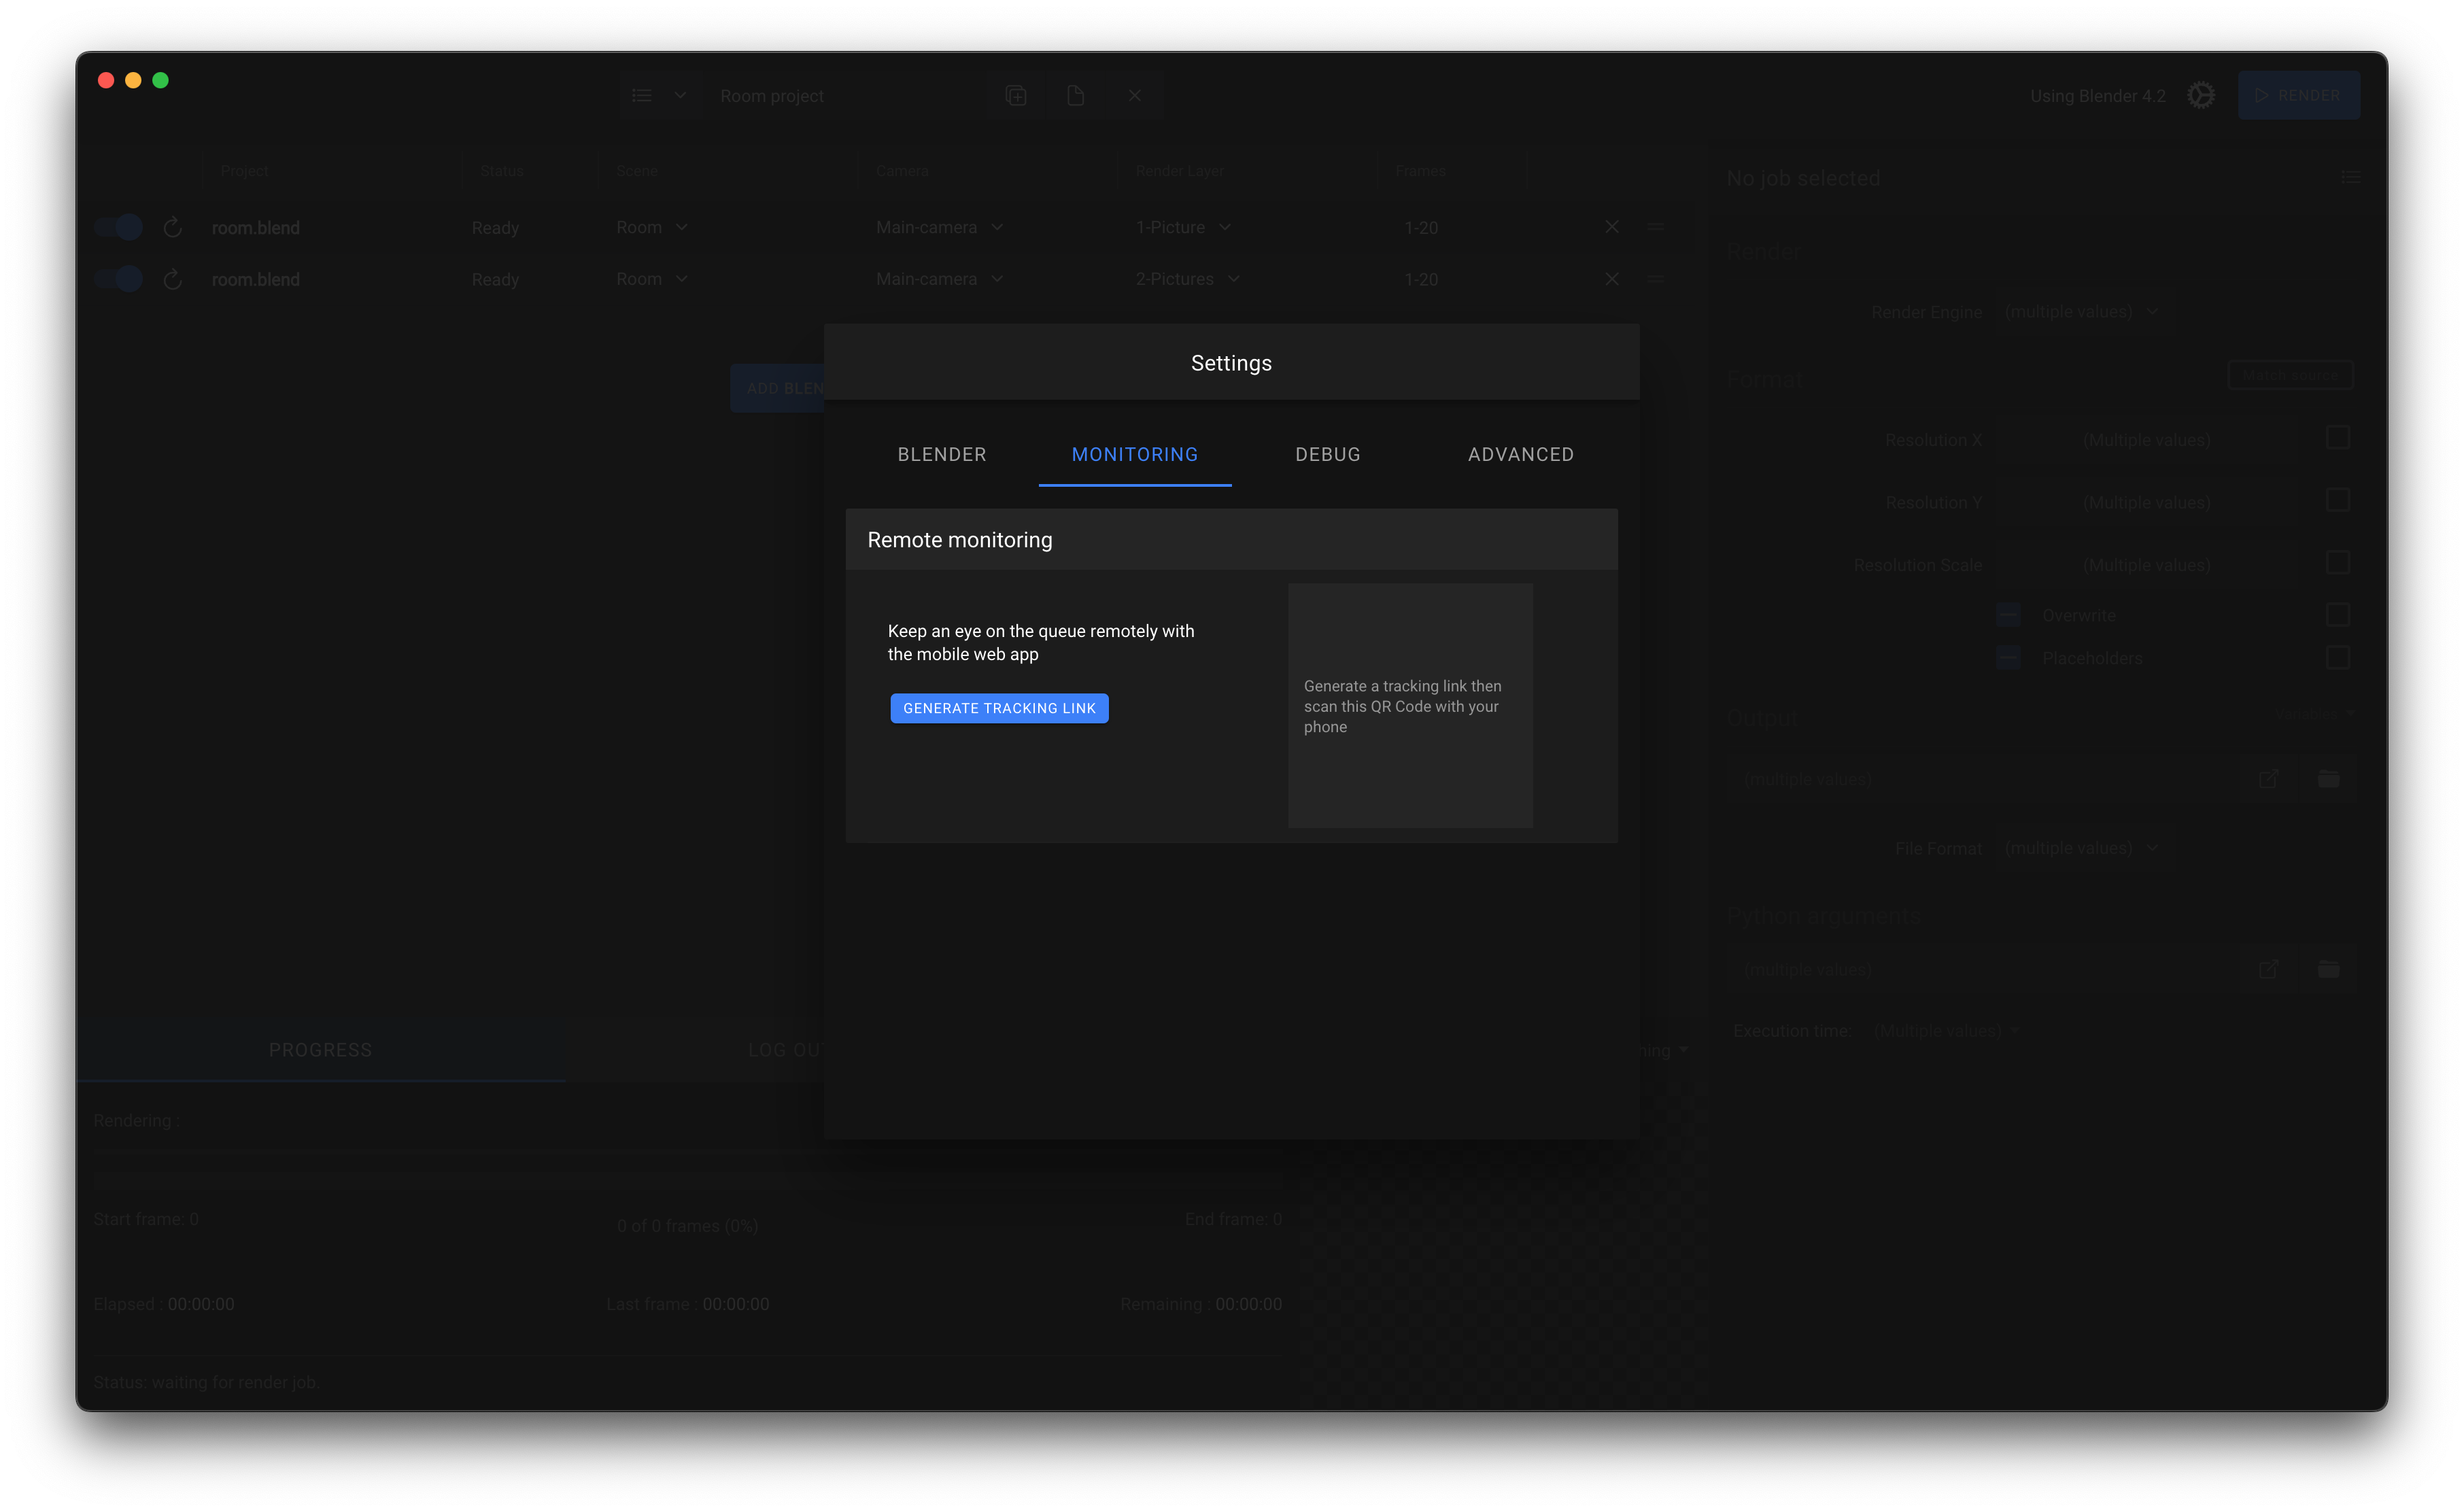Switch to the Blender settings tab

(x=942, y=454)
